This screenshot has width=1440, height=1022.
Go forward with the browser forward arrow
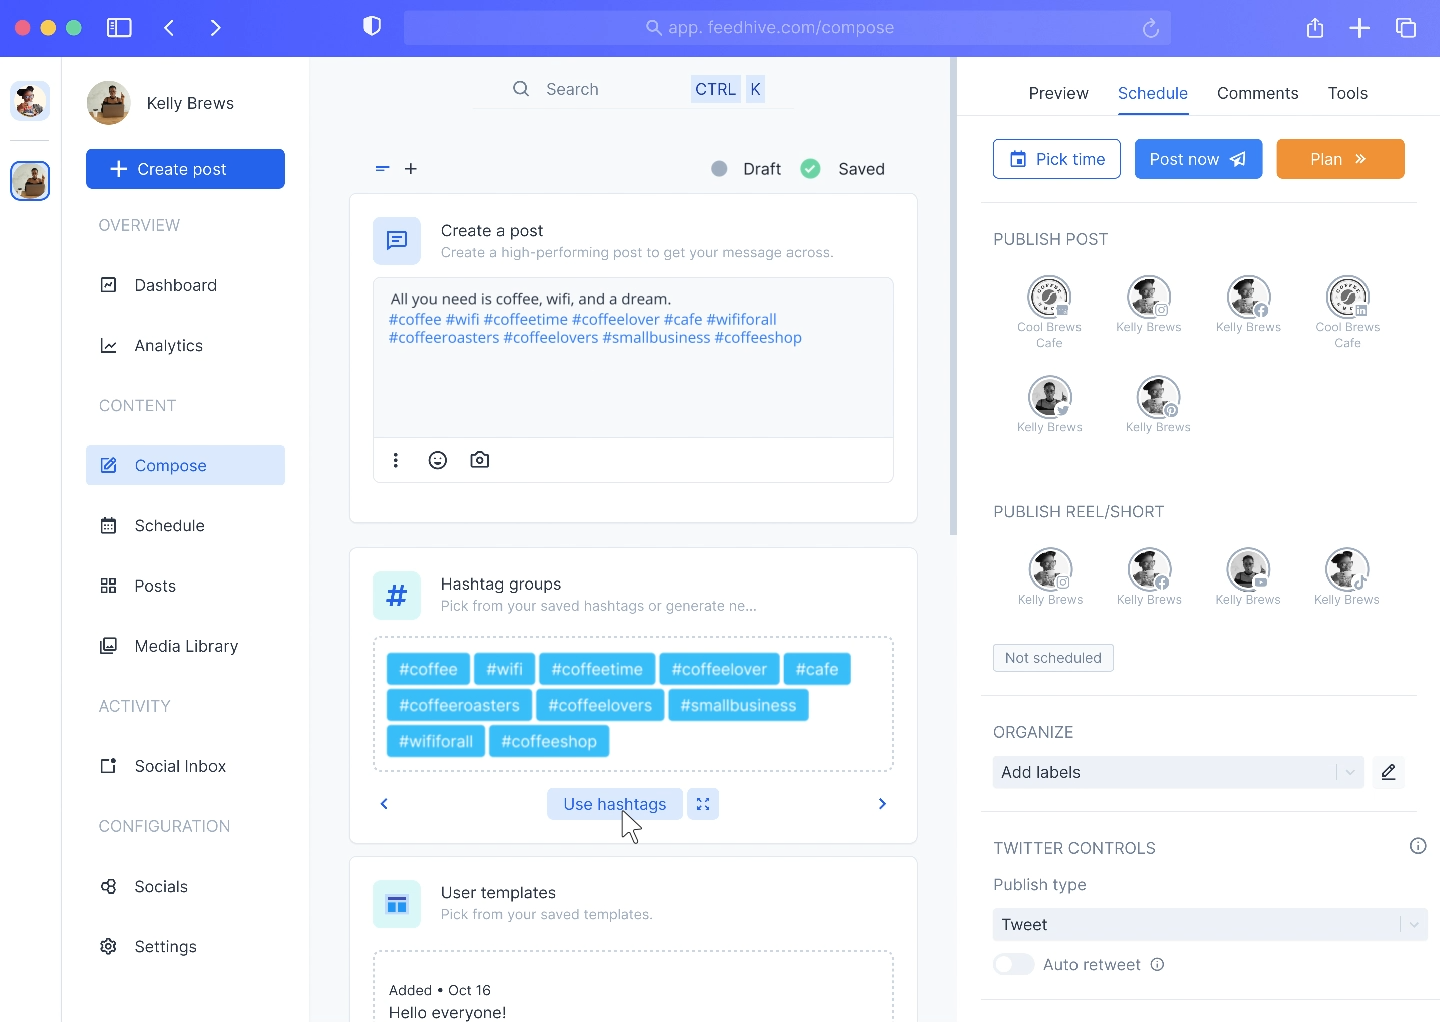tap(215, 28)
